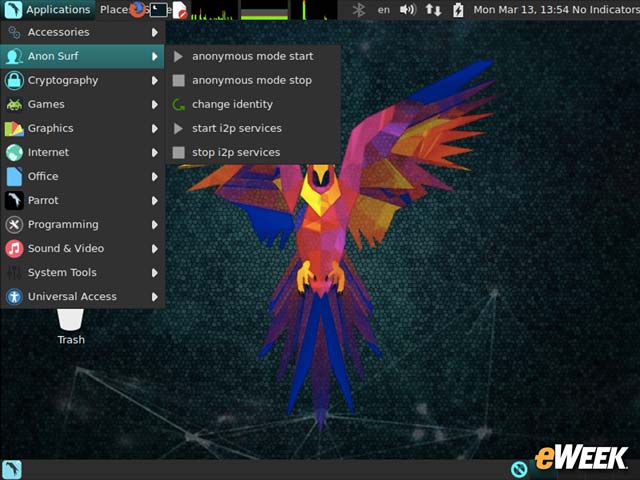Select the Anon Surf menu category

[82, 56]
